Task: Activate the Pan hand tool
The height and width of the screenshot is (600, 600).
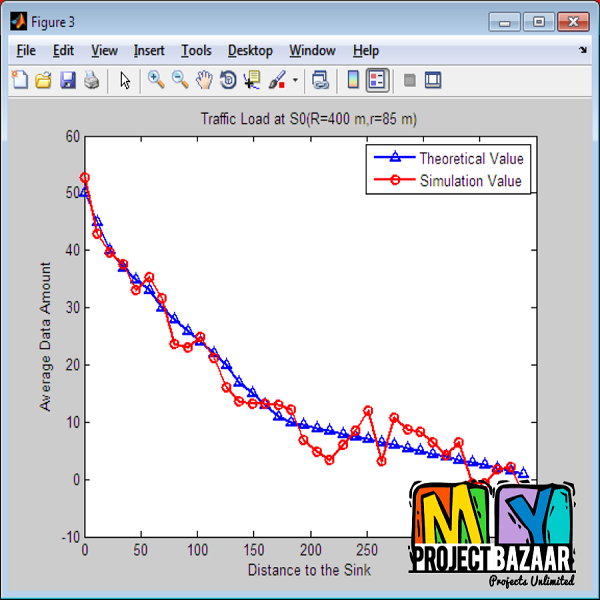Action: point(204,80)
